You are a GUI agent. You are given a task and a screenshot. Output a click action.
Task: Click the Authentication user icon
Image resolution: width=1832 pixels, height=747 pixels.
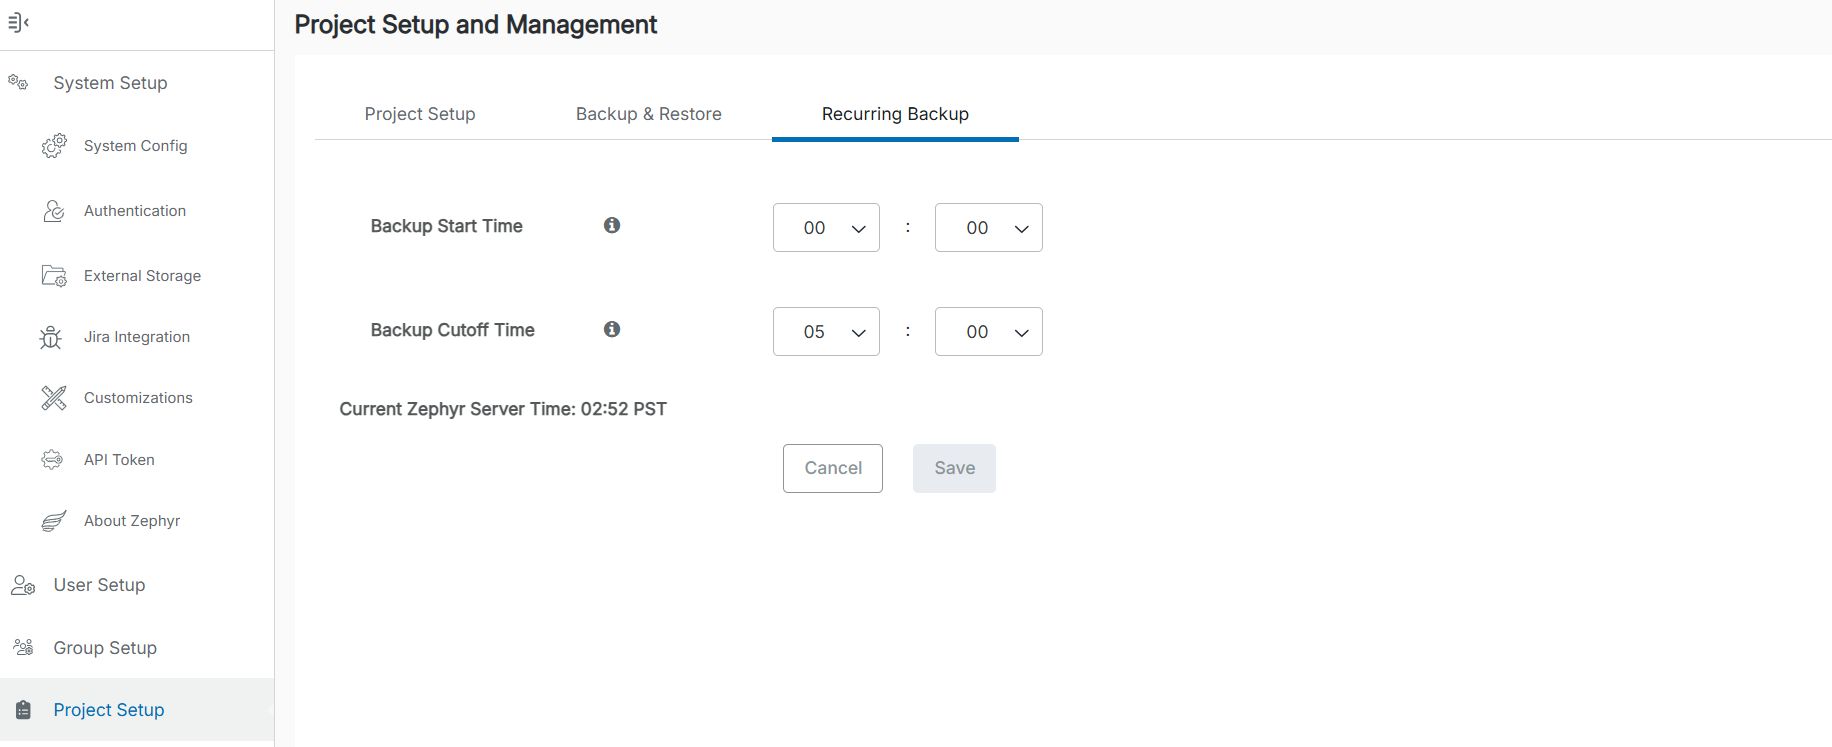54,211
